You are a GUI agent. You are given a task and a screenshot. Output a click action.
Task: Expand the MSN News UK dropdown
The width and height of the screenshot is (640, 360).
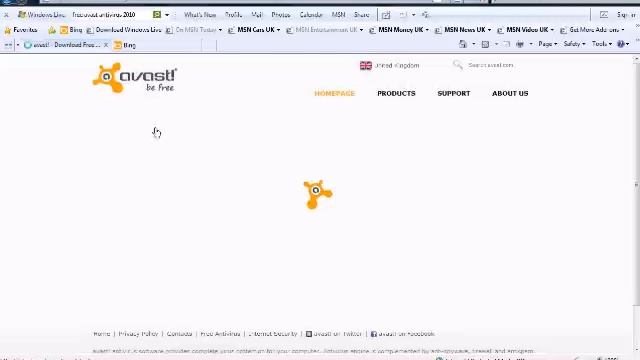point(489,30)
